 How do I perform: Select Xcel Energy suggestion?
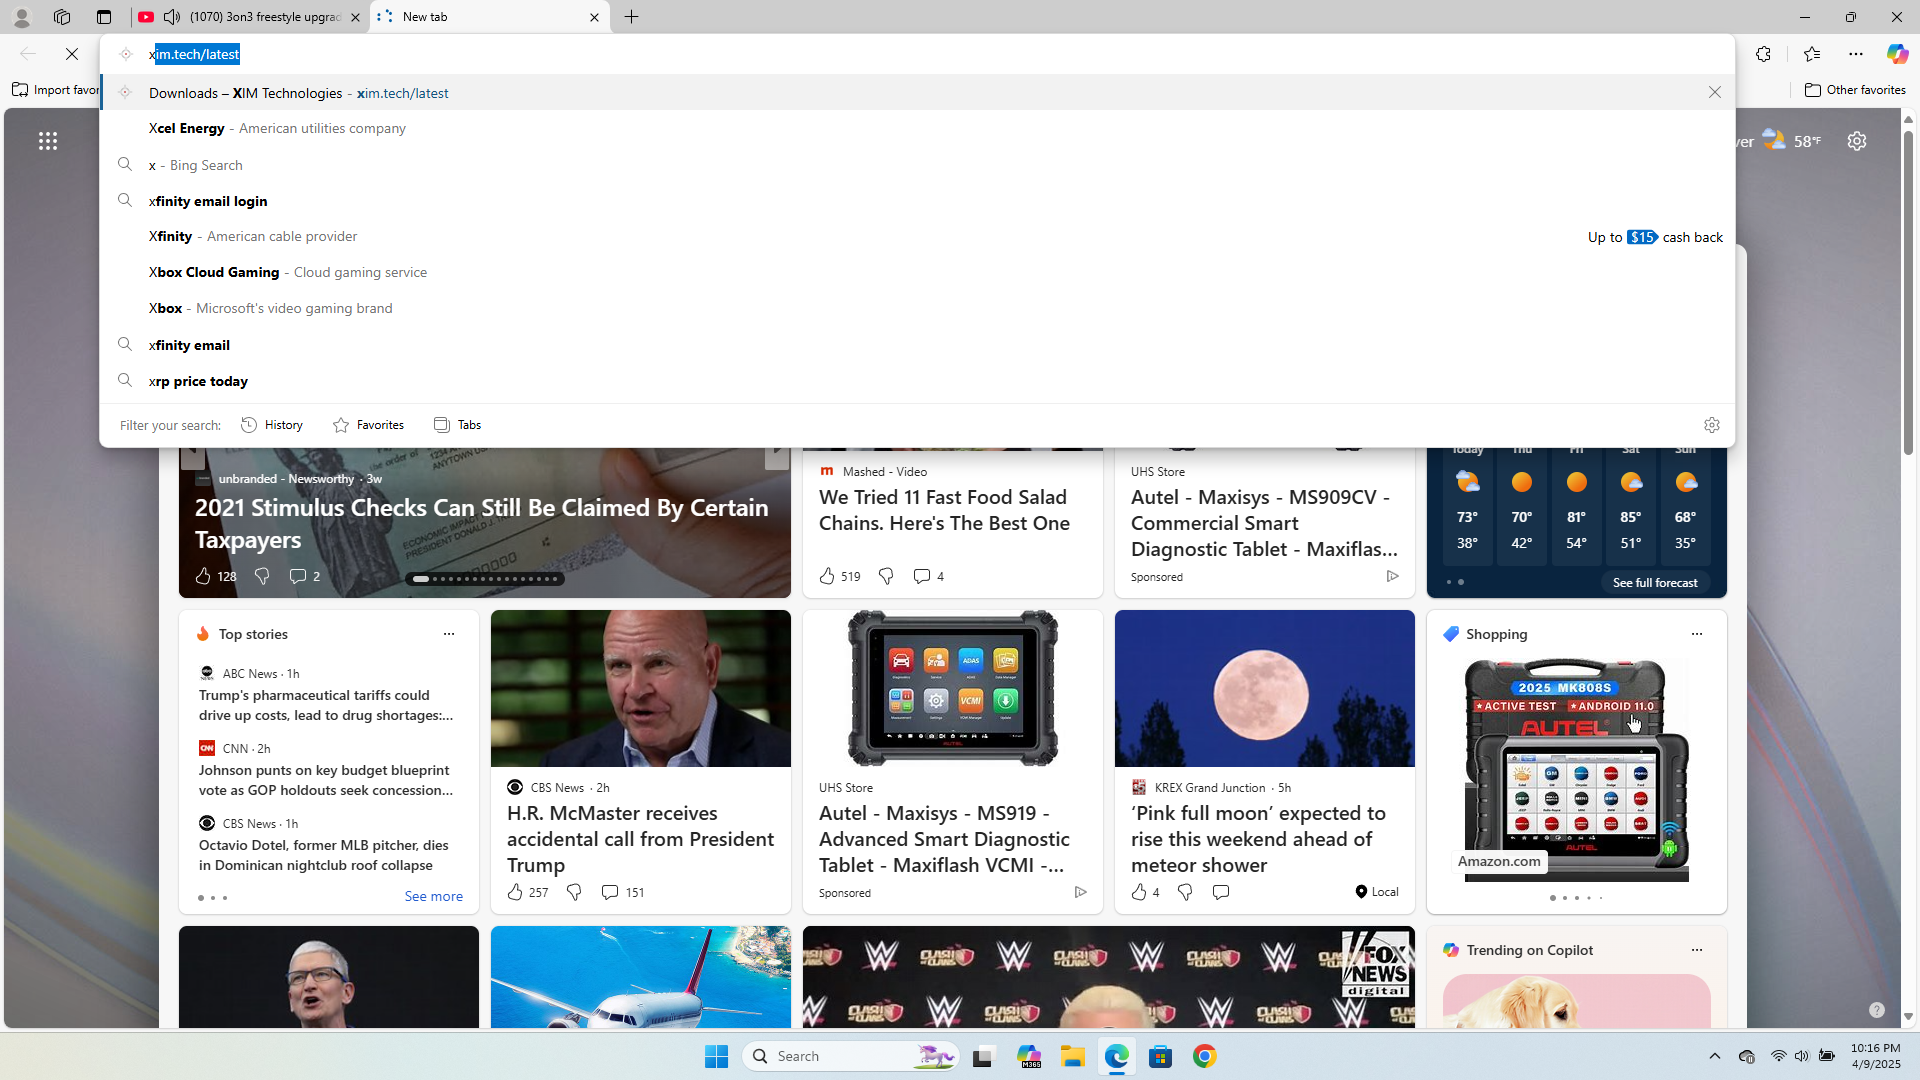[917, 128]
